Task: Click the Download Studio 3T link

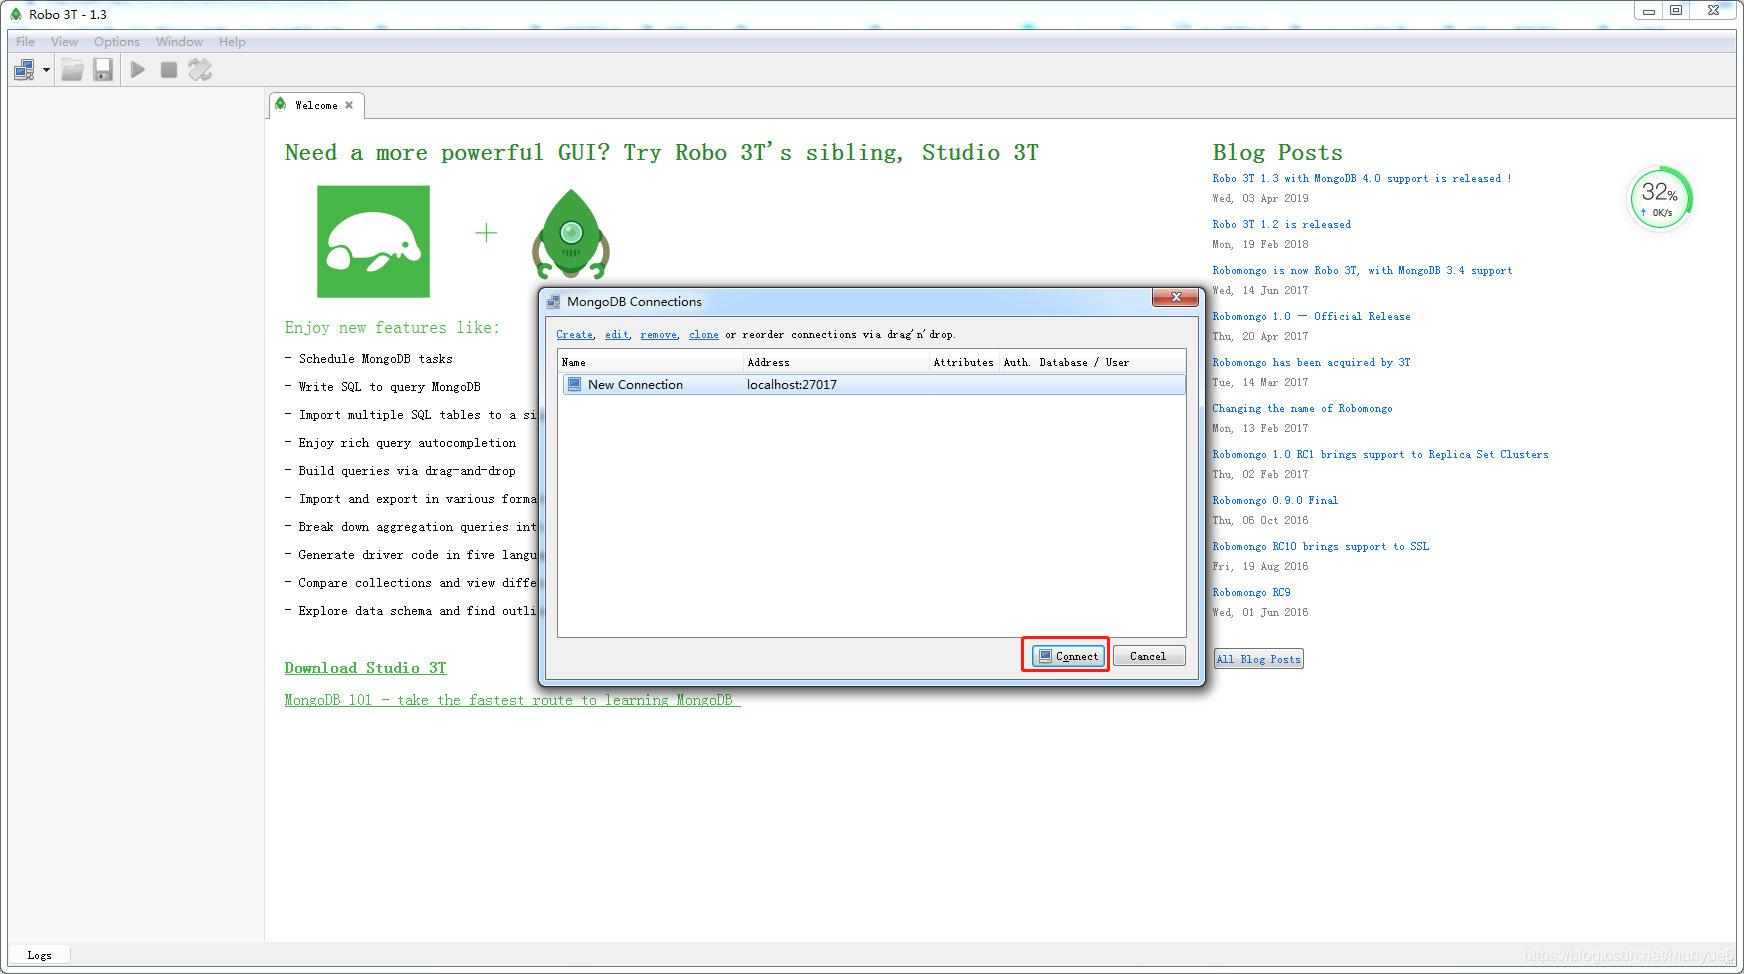Action: (x=365, y=668)
